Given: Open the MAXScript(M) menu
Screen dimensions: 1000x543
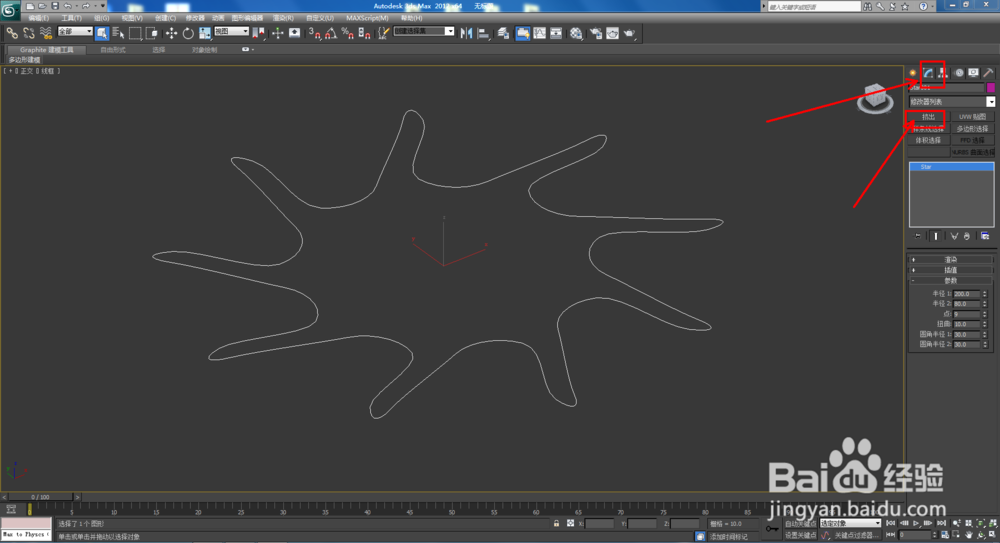Looking at the screenshot, I should click(x=367, y=18).
